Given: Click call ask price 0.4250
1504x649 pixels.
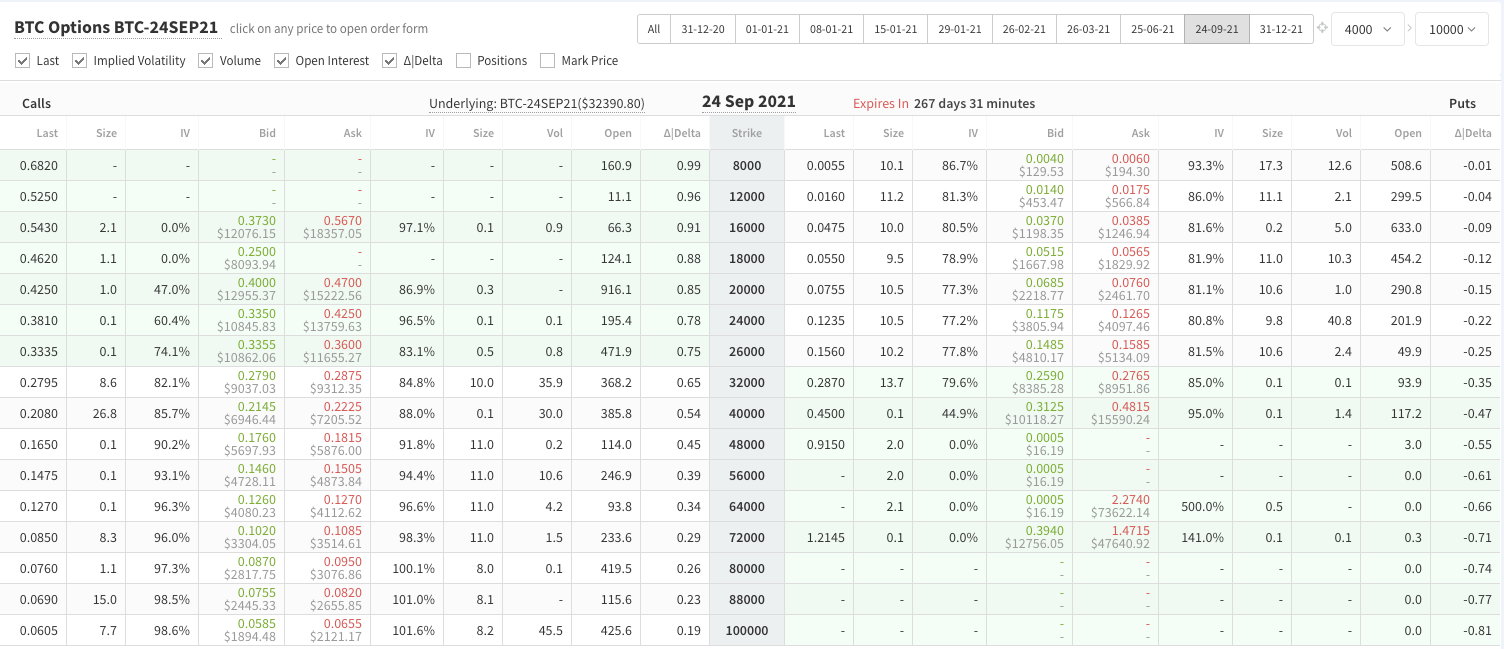Looking at the screenshot, I should [342, 314].
